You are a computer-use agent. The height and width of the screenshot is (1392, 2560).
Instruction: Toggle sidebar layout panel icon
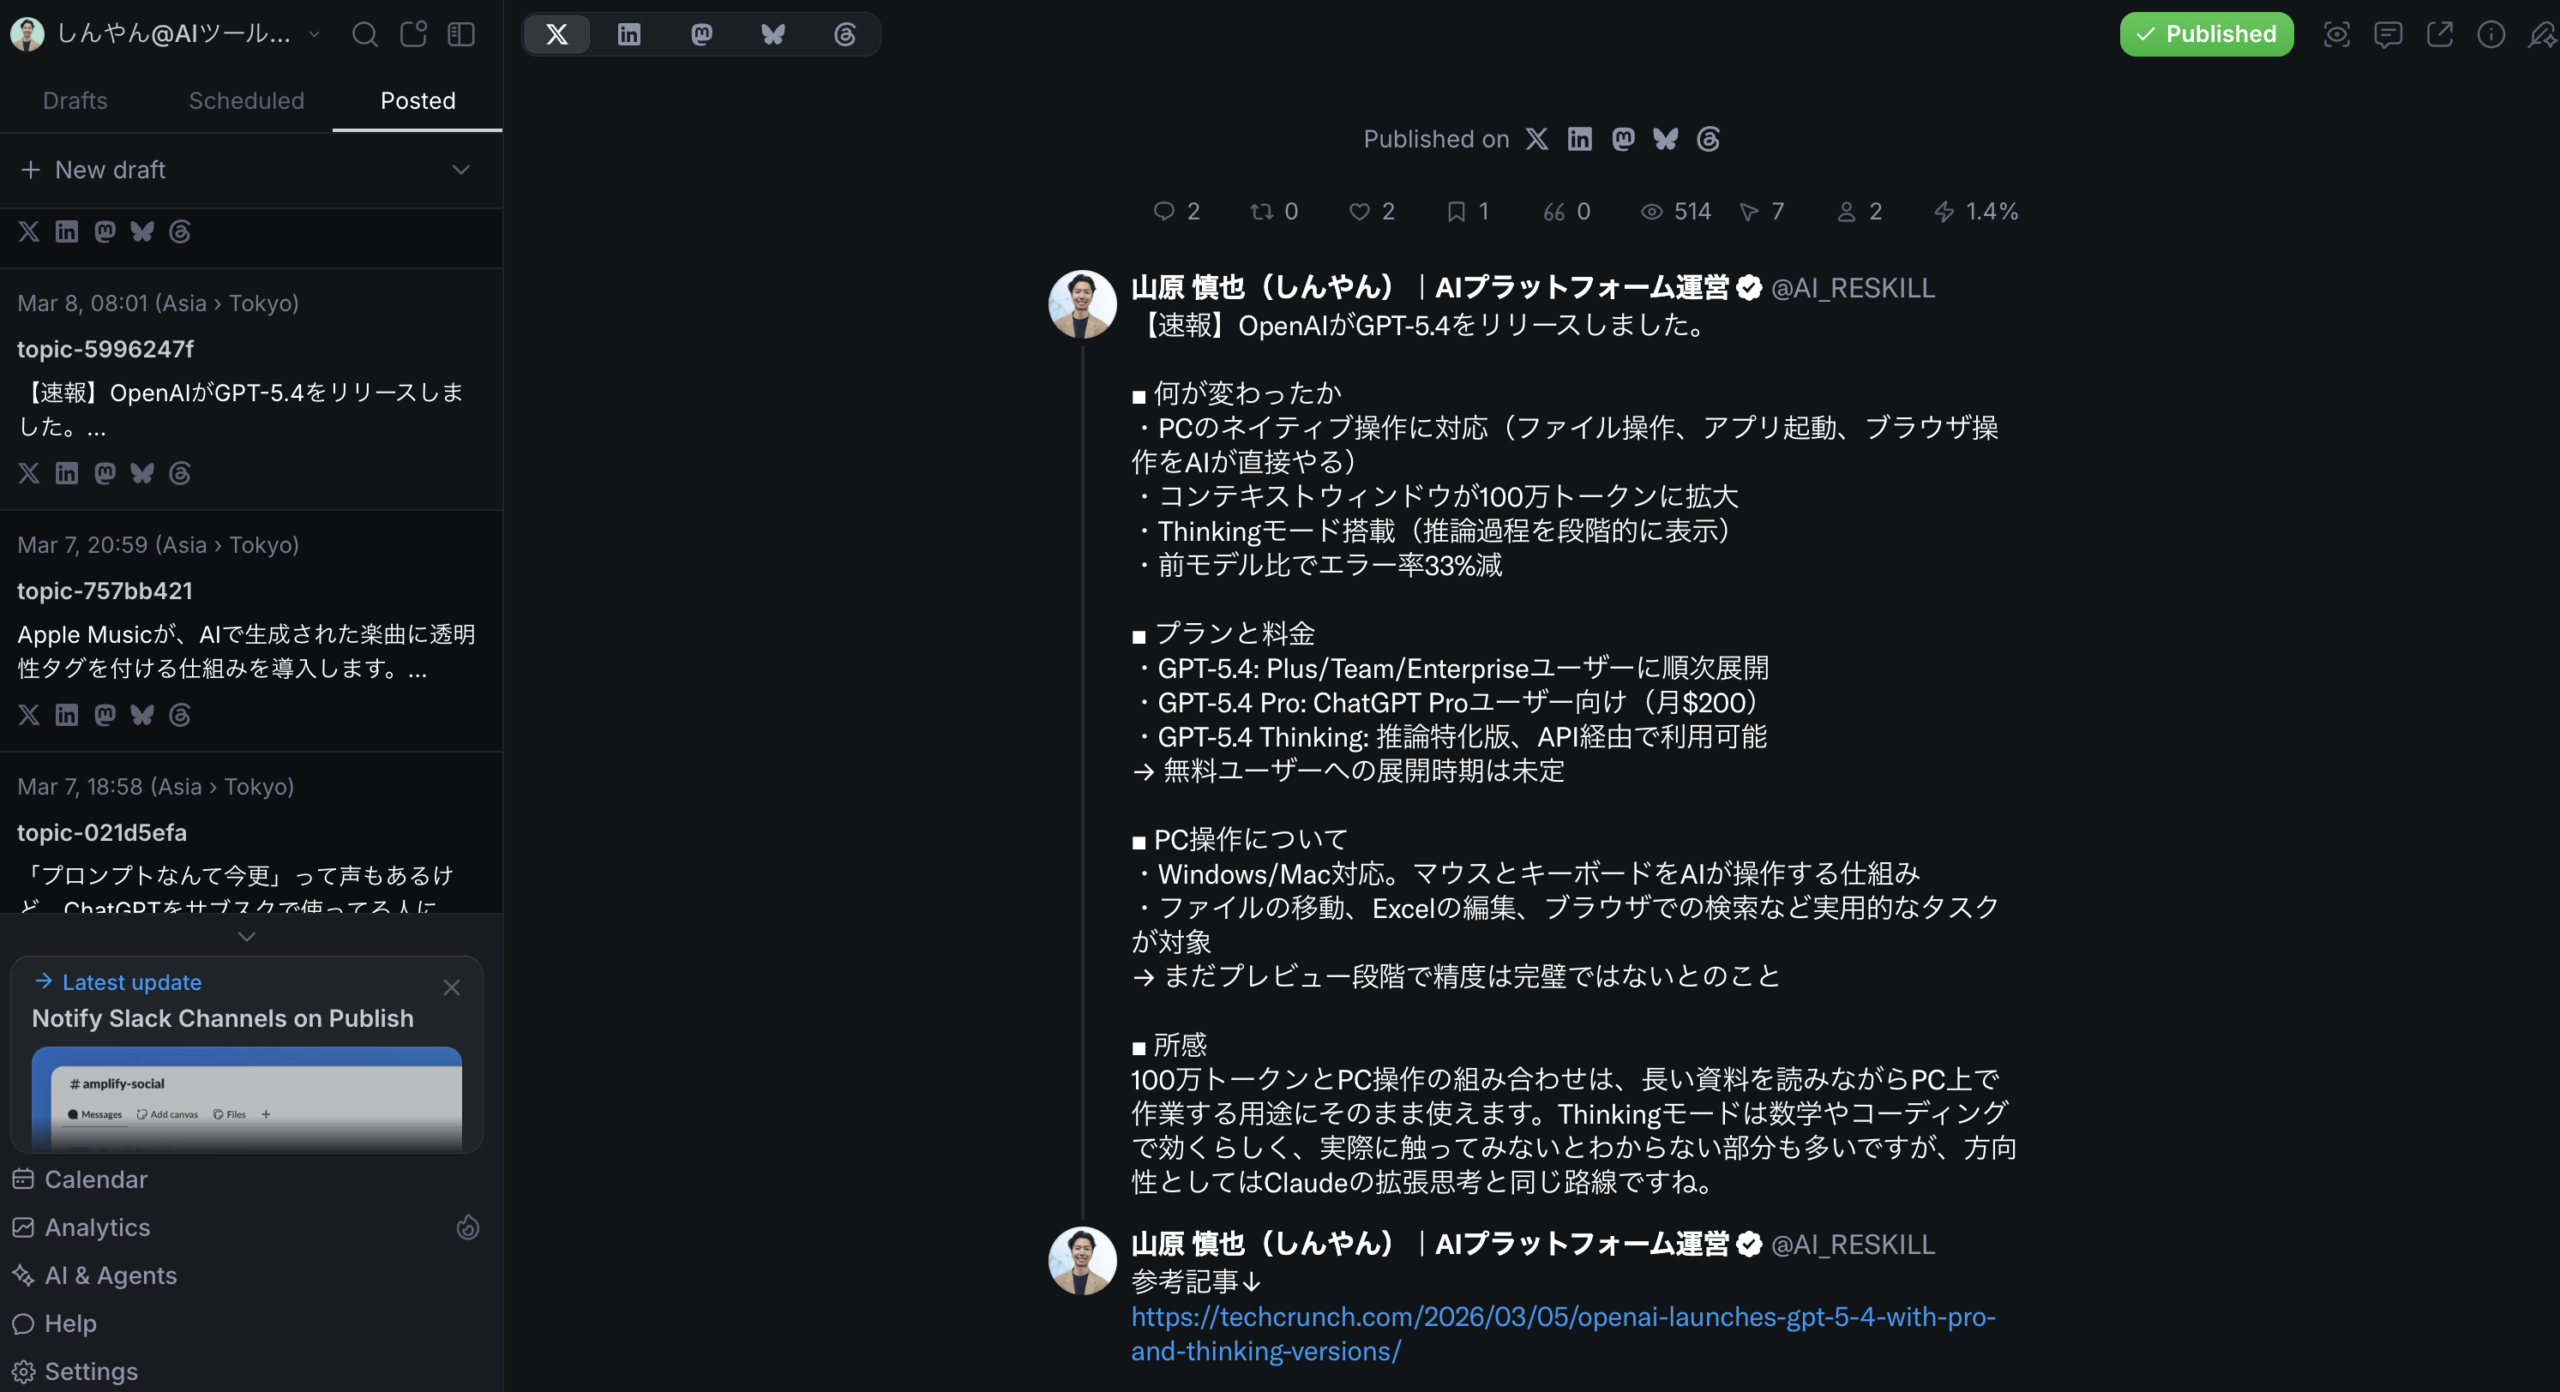[x=461, y=35]
